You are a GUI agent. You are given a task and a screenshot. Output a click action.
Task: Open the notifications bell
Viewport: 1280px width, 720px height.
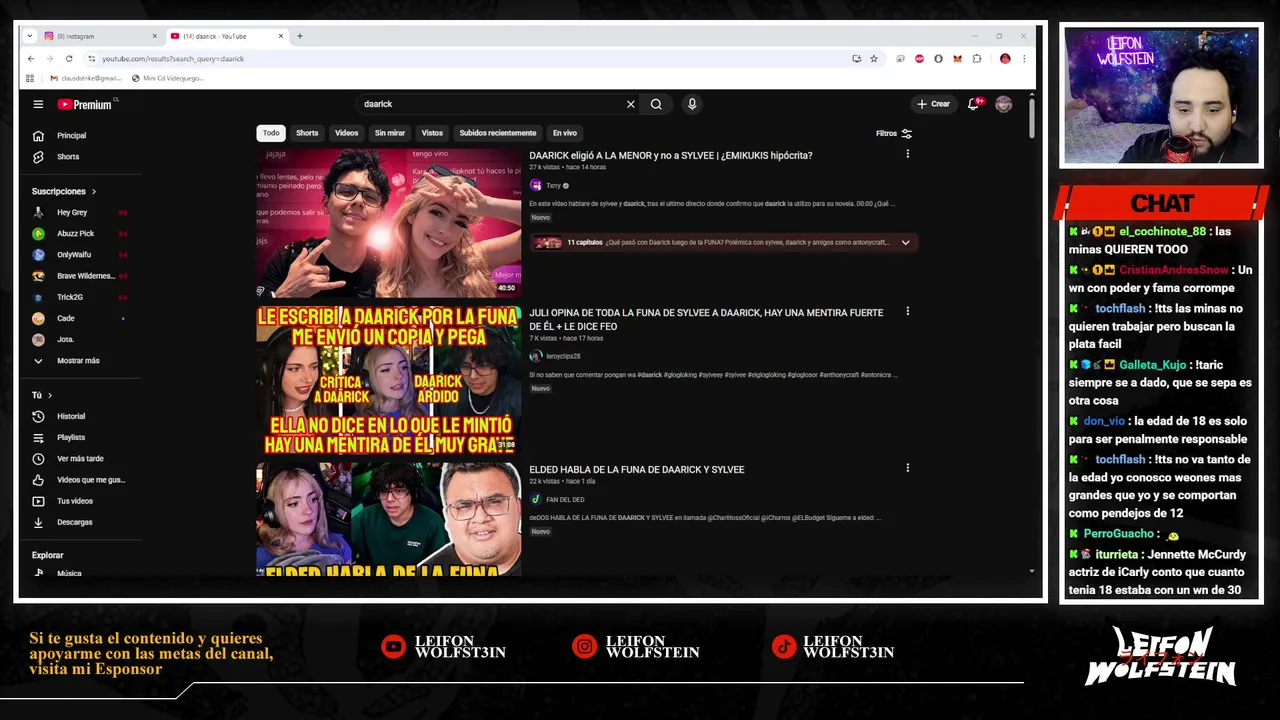point(973,104)
